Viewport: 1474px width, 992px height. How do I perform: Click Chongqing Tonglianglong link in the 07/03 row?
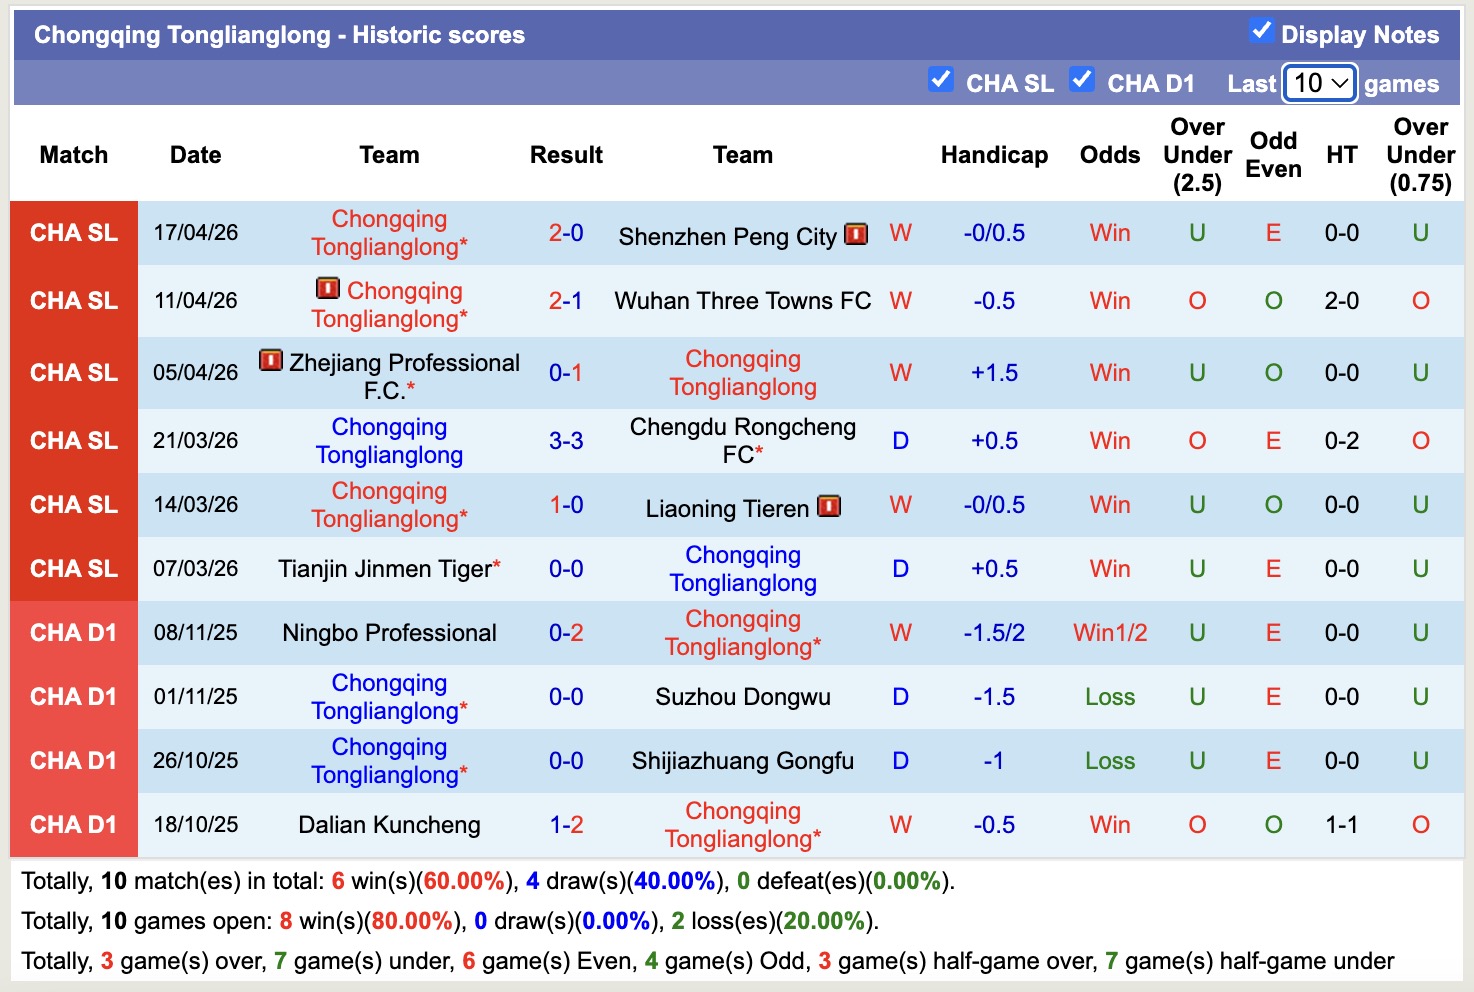click(743, 568)
